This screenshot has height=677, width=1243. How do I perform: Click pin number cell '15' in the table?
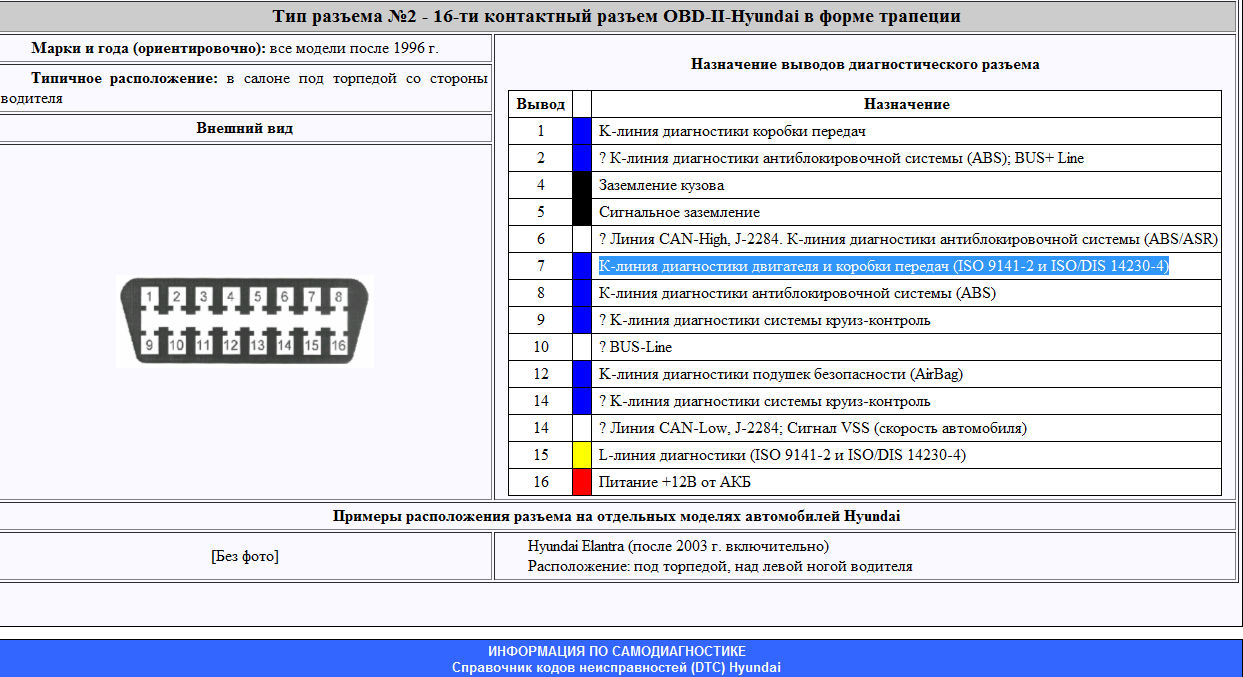541,455
